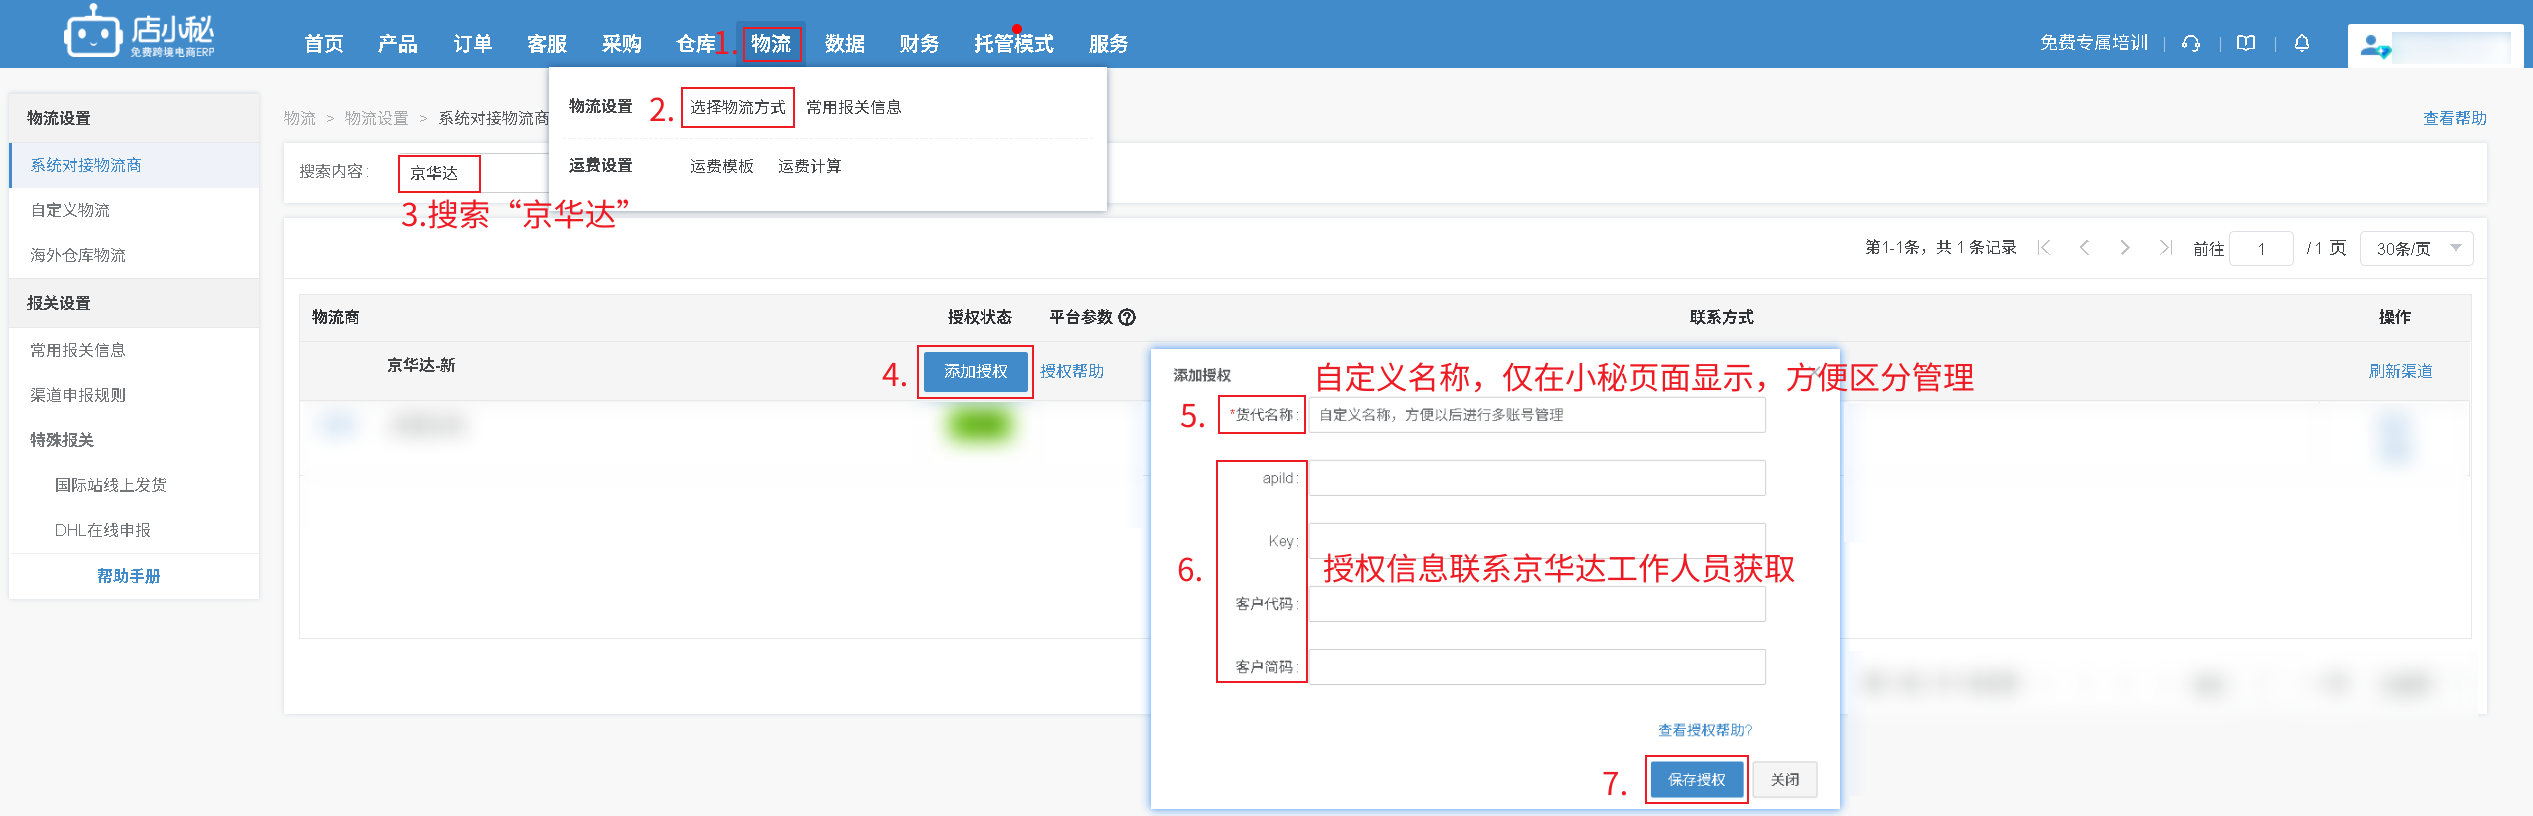Click the 平台参数 question mark icon
The height and width of the screenshot is (816, 2533).
pyautogui.click(x=1127, y=317)
